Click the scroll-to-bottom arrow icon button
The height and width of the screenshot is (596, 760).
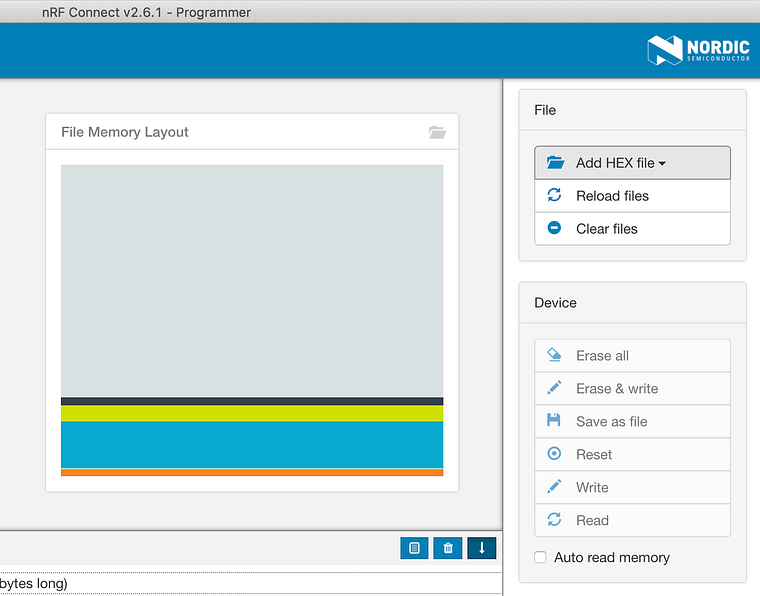click(481, 547)
